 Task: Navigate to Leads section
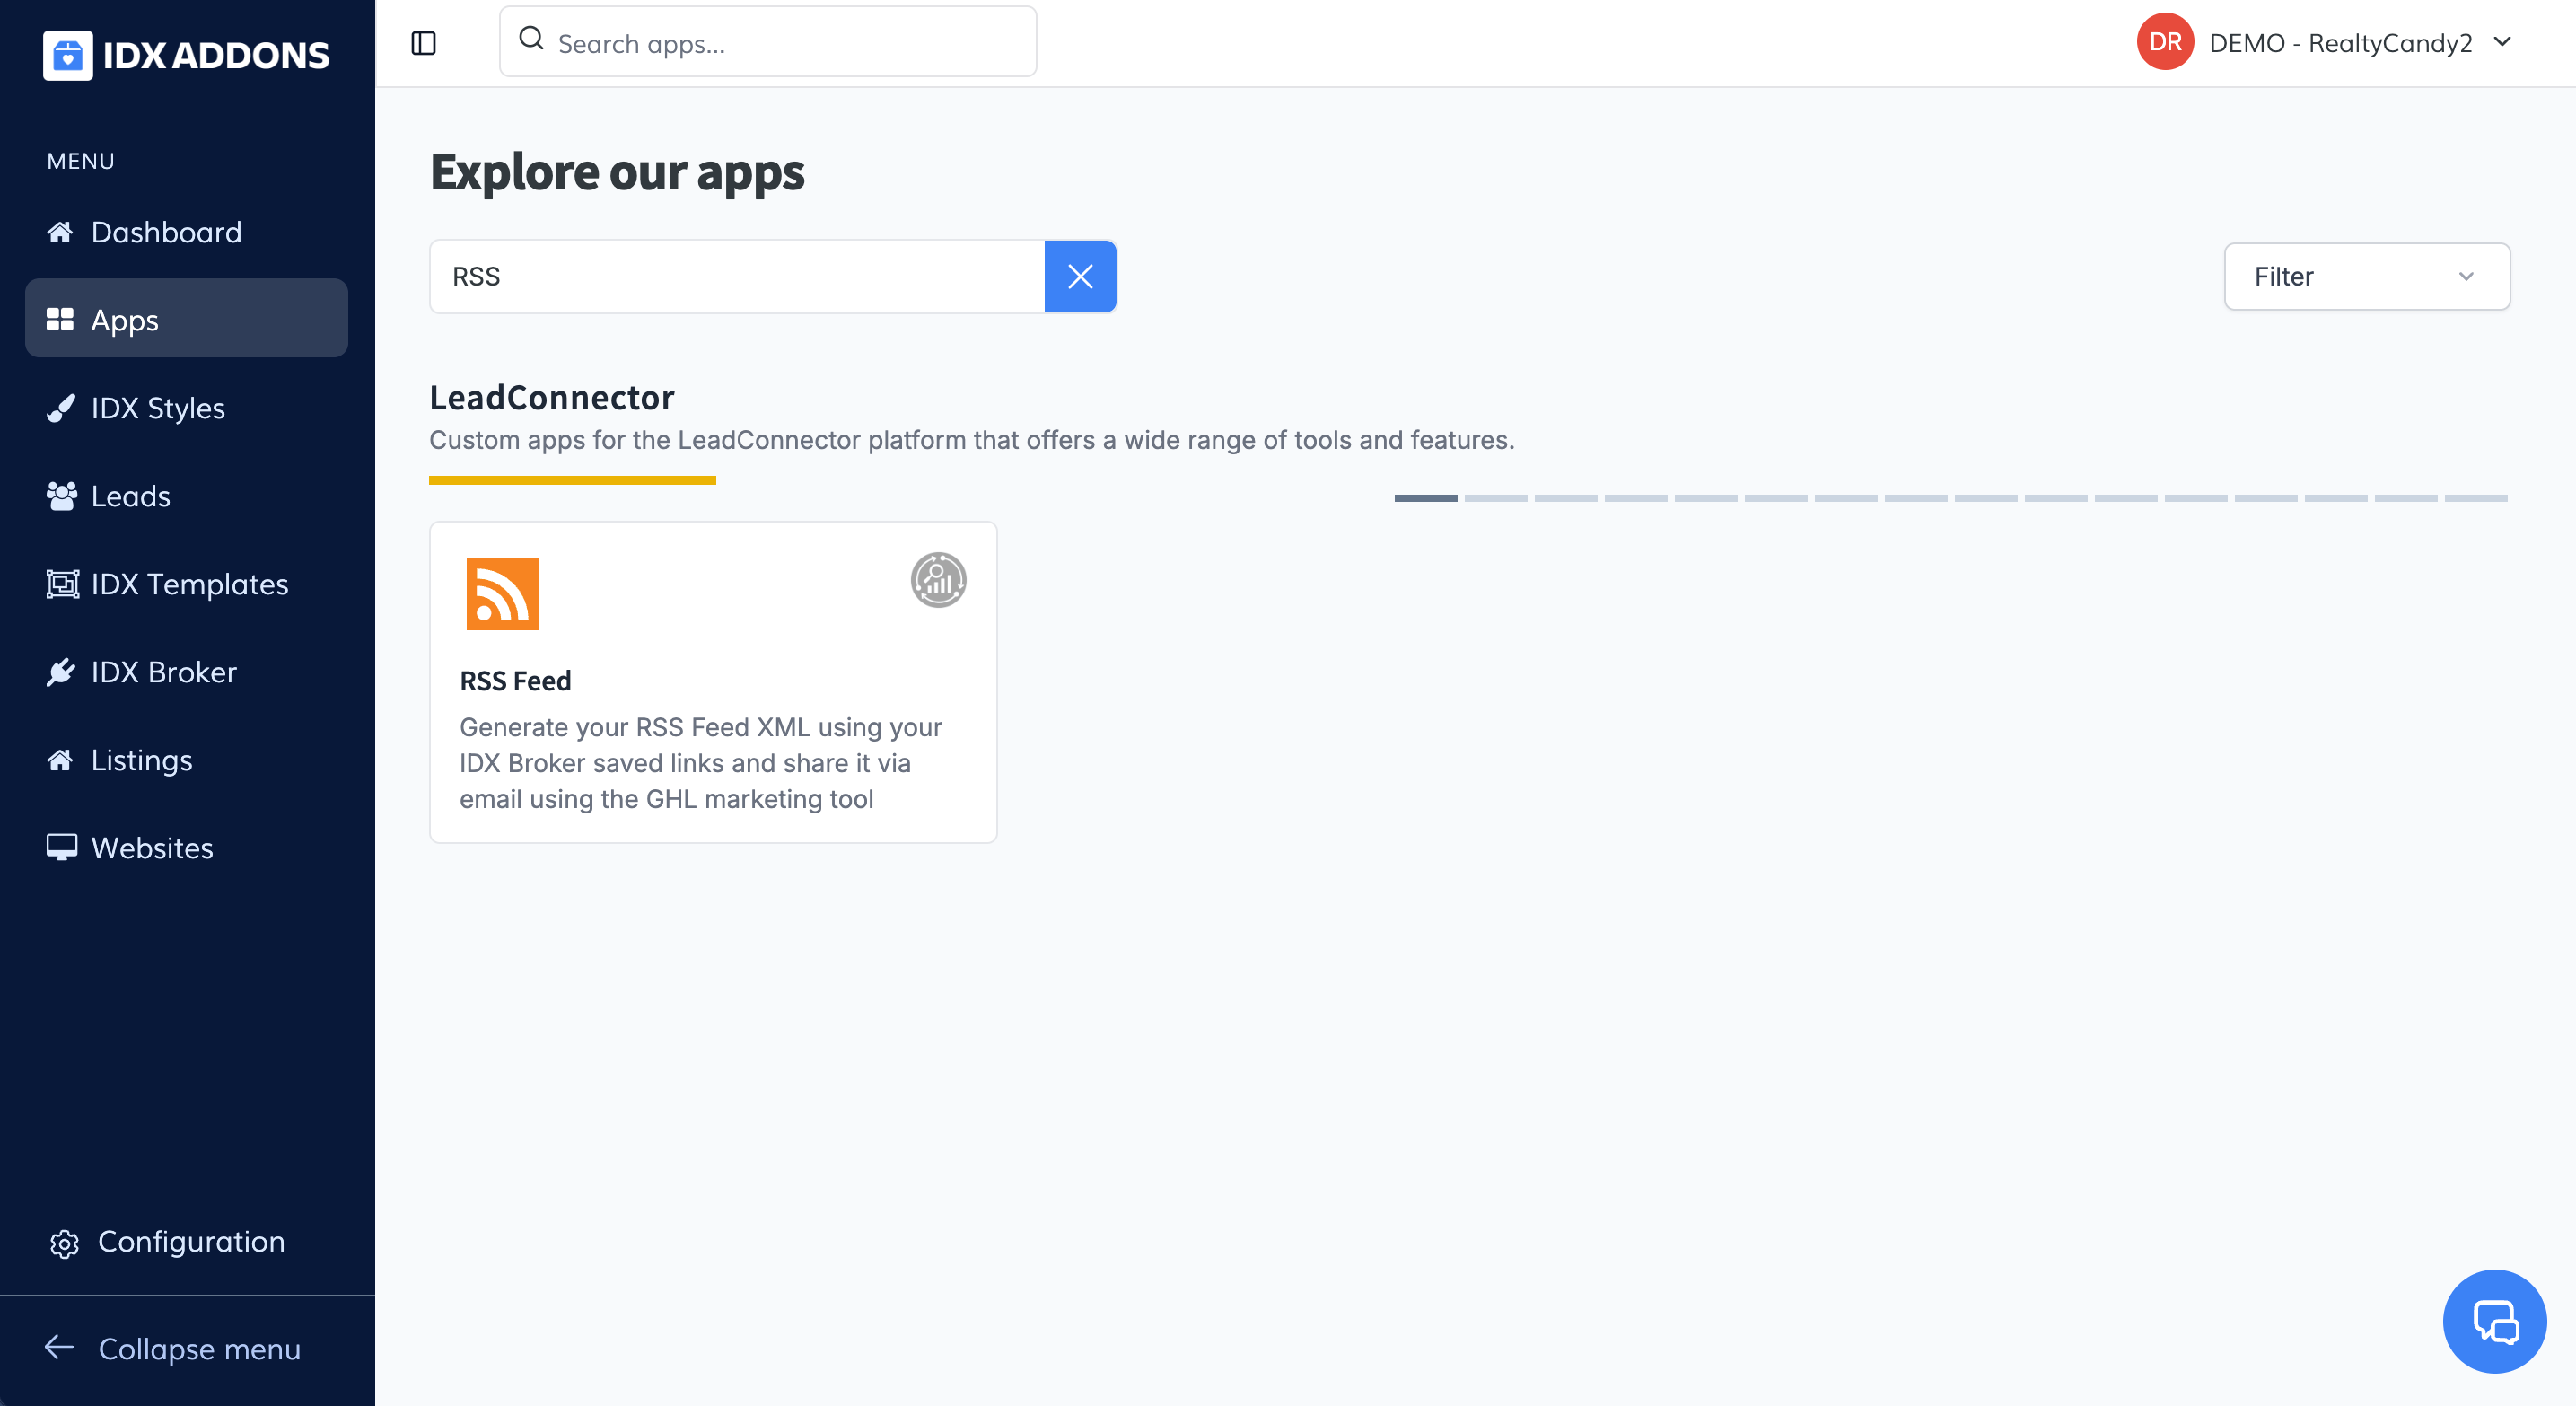(130, 496)
